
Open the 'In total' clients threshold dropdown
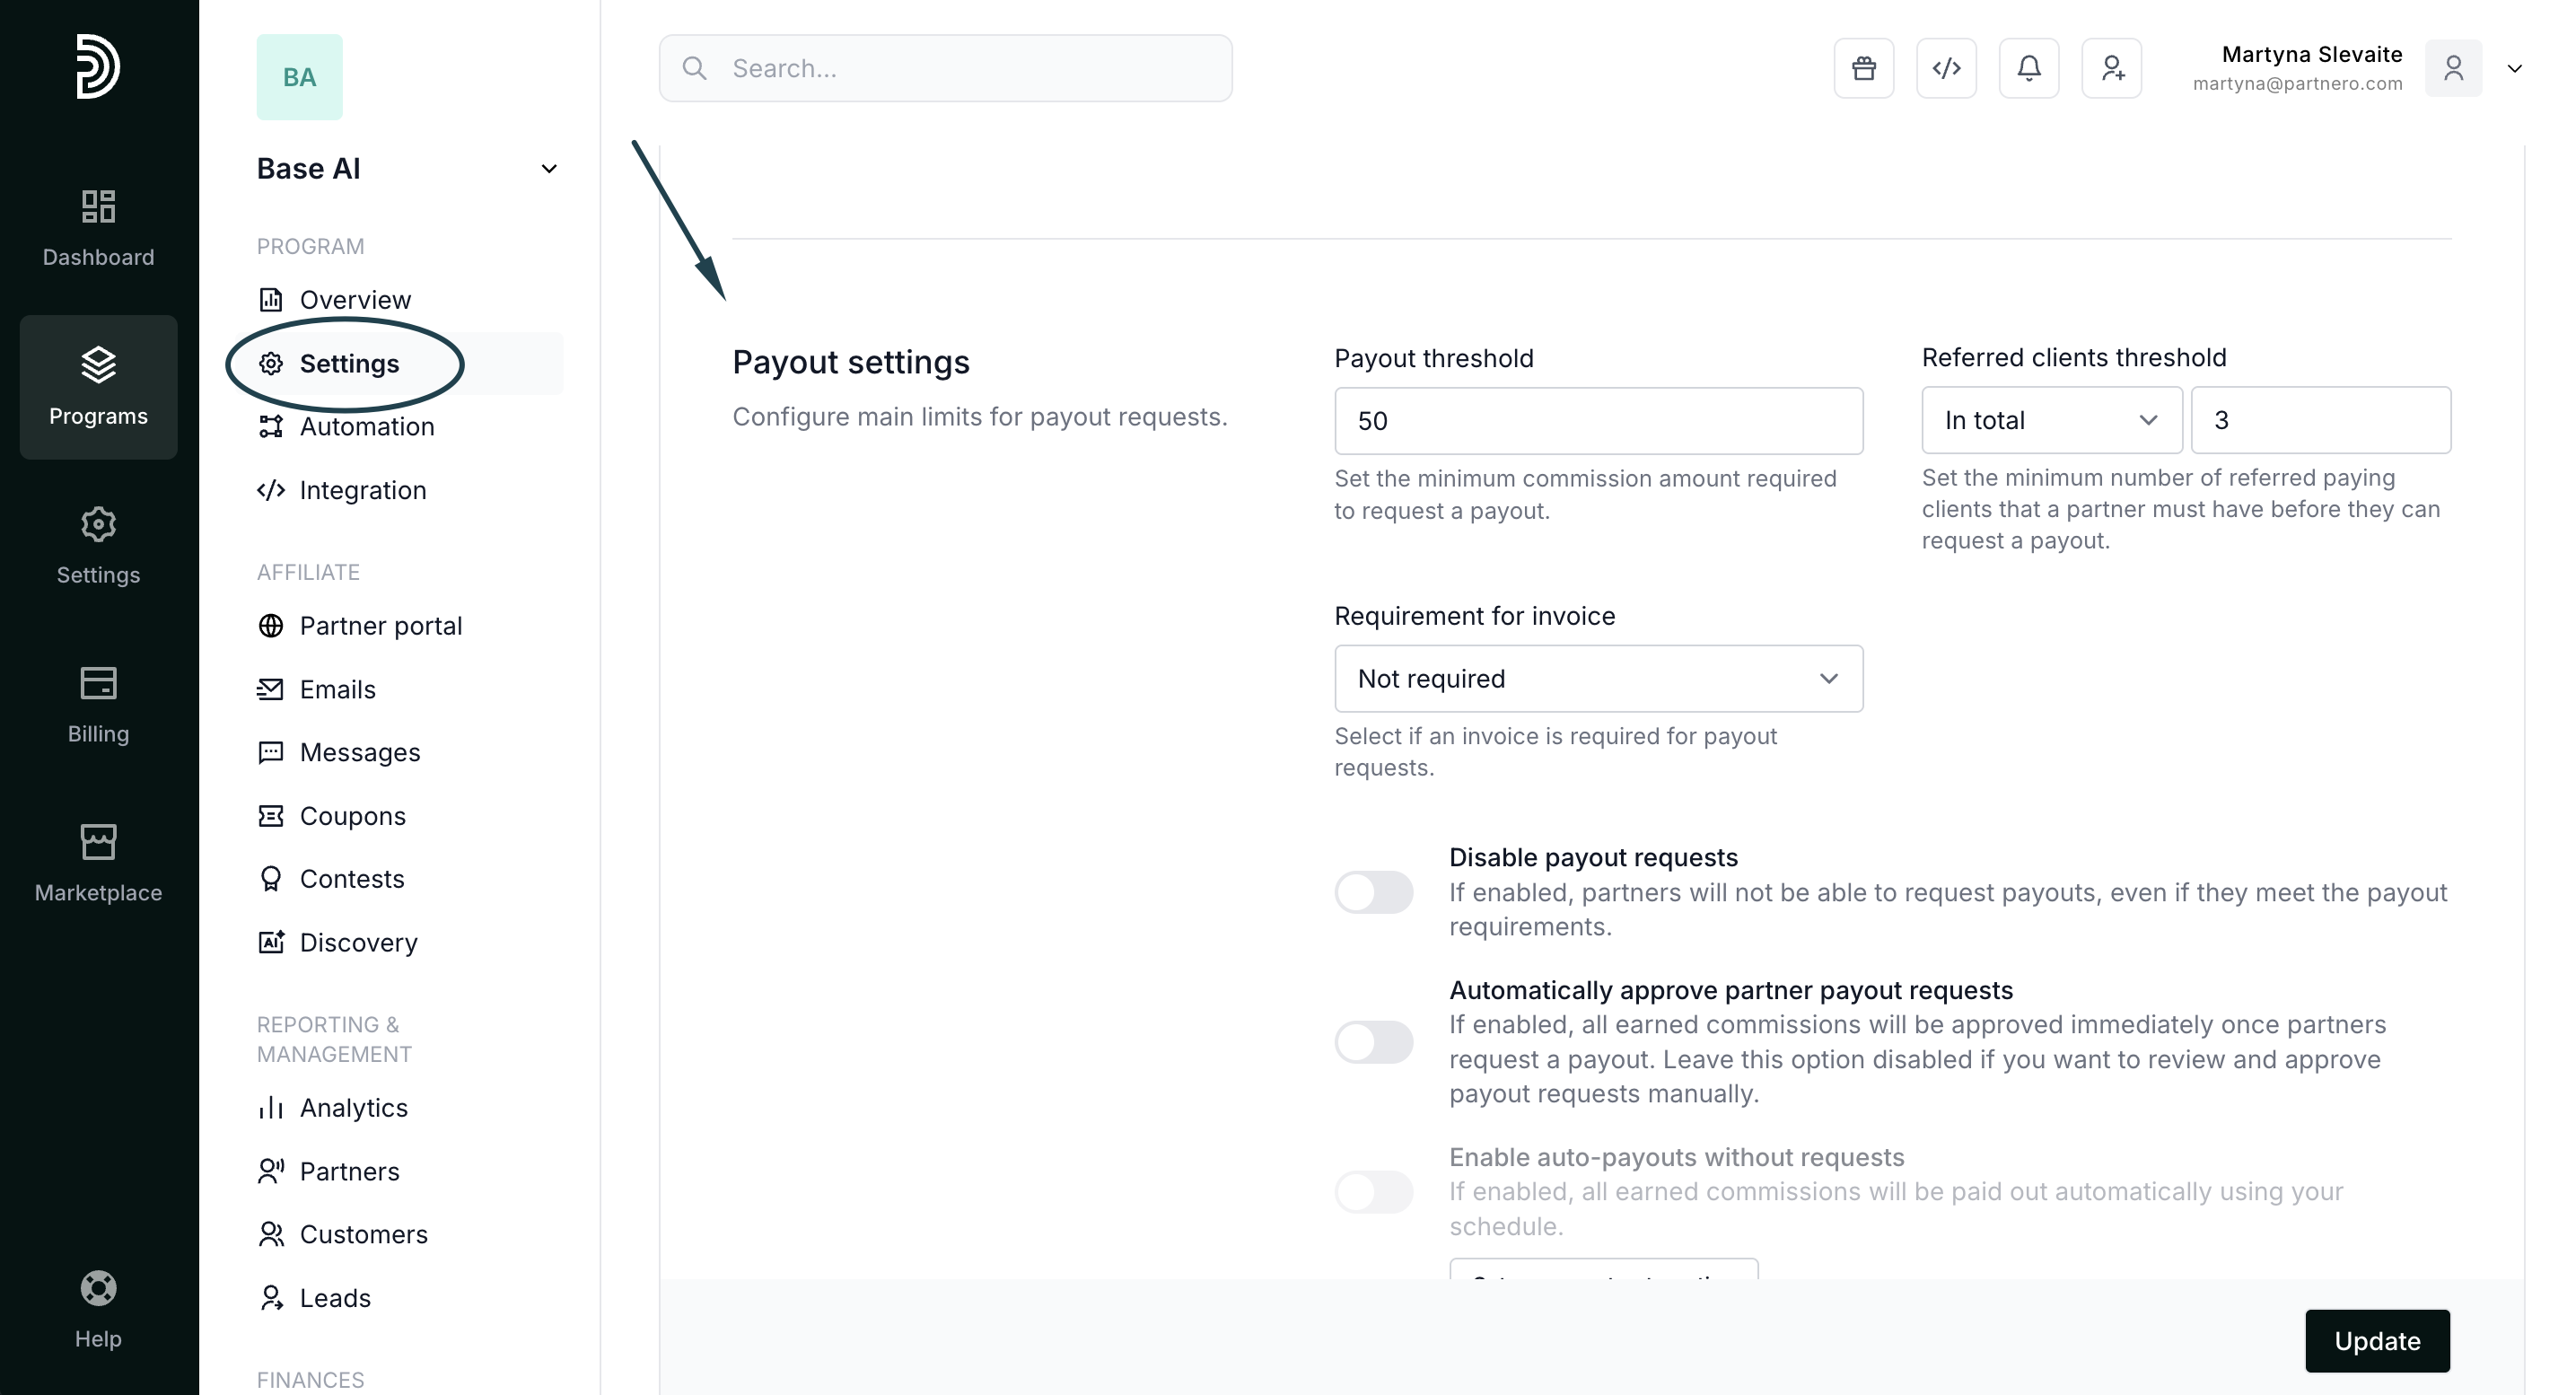(x=2050, y=420)
